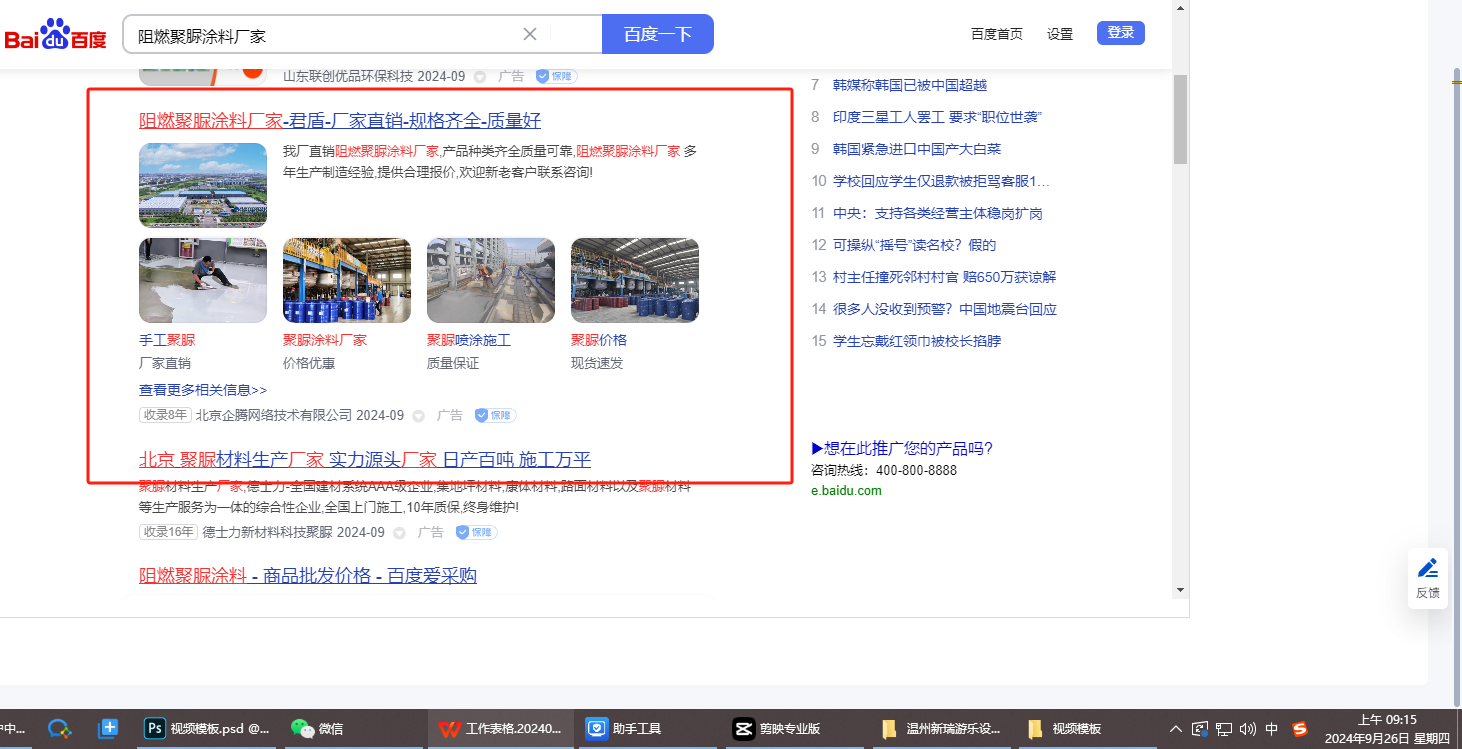Click the Baidu logo
The width and height of the screenshot is (1462, 749).
tap(55, 36)
